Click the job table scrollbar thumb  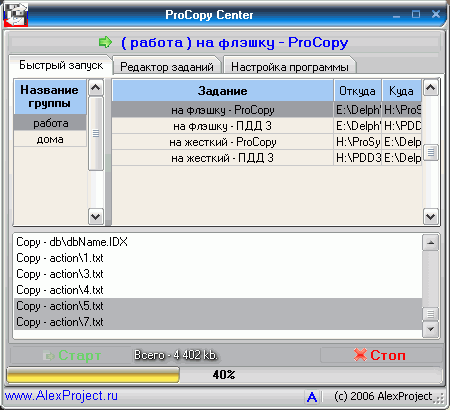click(431, 153)
